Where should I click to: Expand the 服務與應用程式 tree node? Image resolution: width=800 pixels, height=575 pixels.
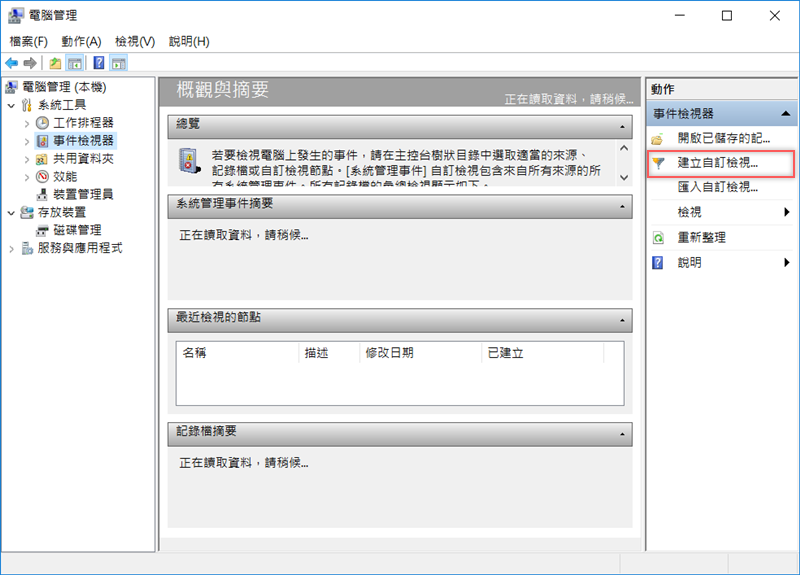(x=11, y=249)
